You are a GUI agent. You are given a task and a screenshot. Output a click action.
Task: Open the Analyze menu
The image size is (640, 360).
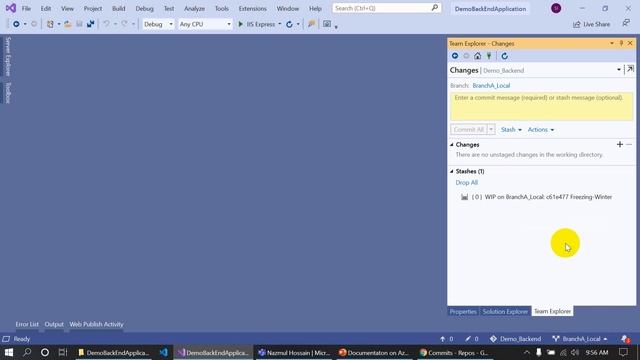[x=194, y=9]
